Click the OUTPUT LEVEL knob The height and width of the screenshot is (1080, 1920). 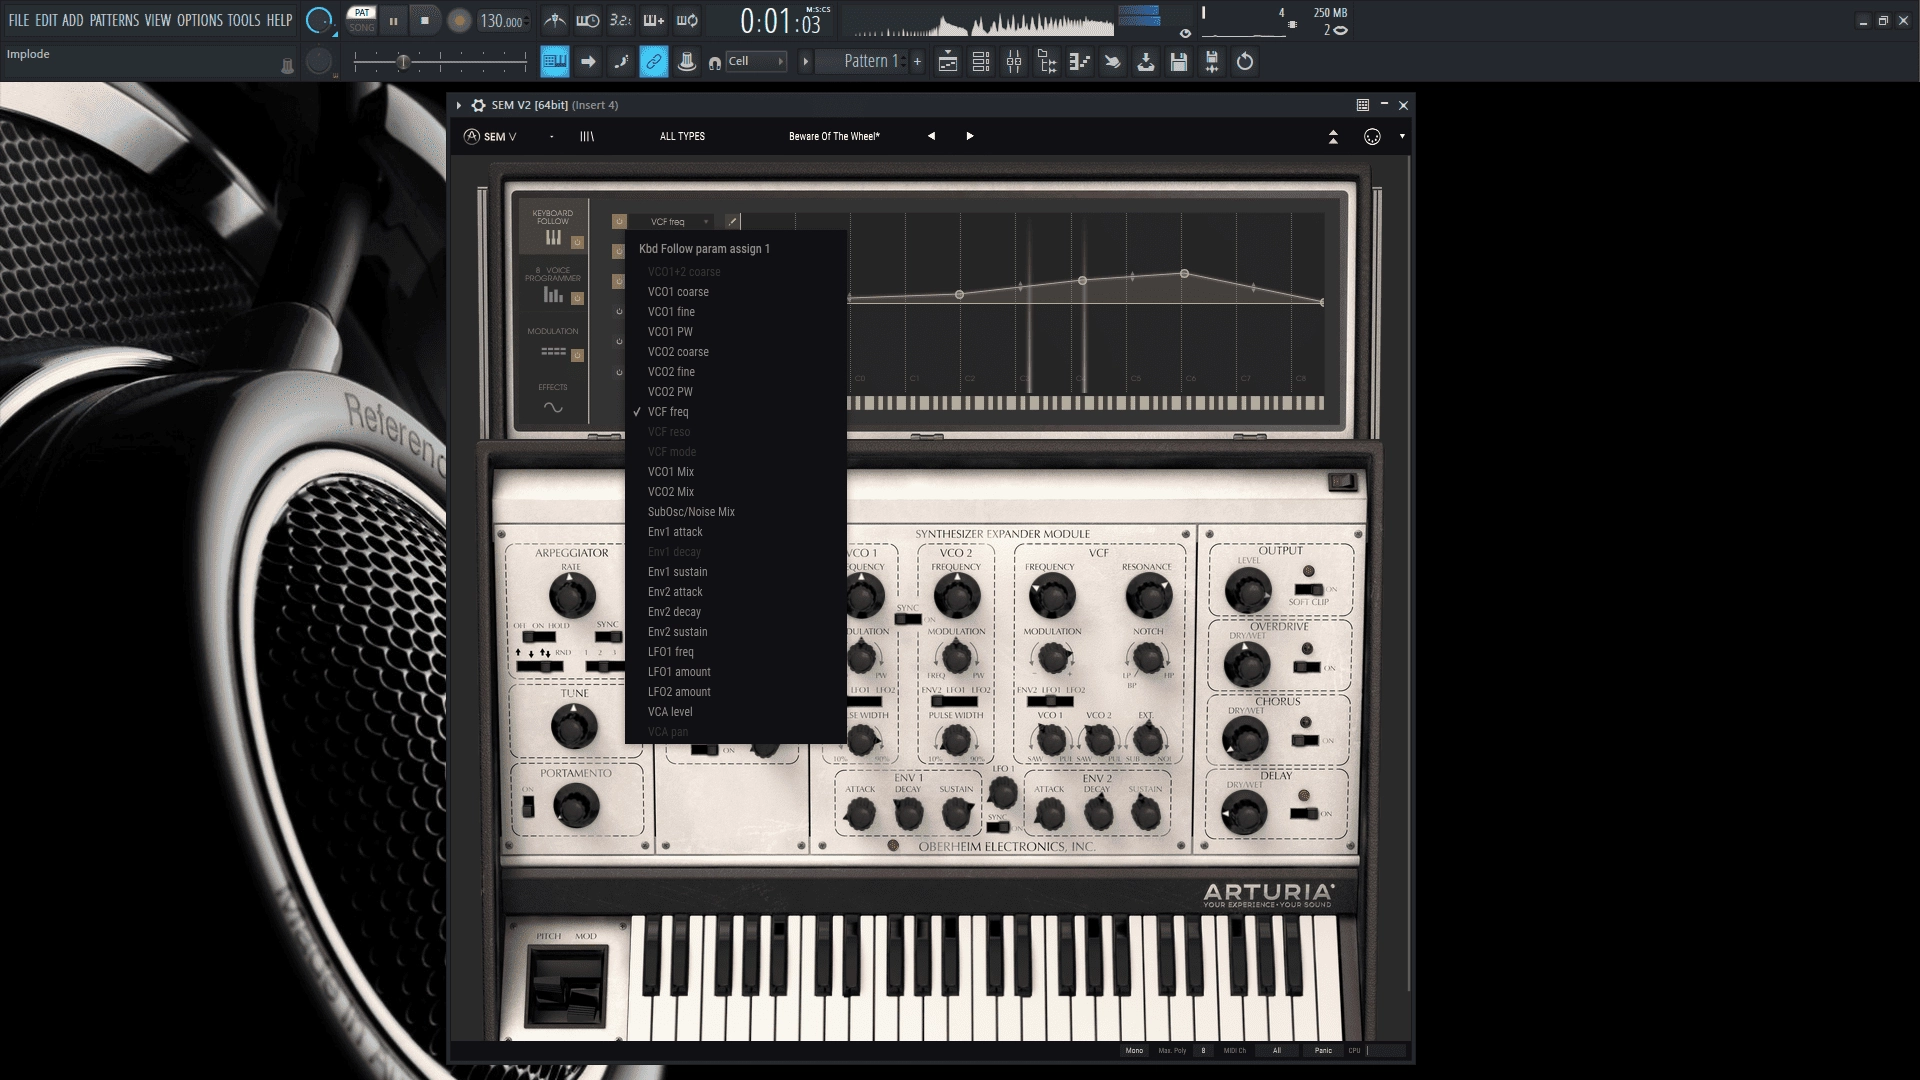point(1248,590)
